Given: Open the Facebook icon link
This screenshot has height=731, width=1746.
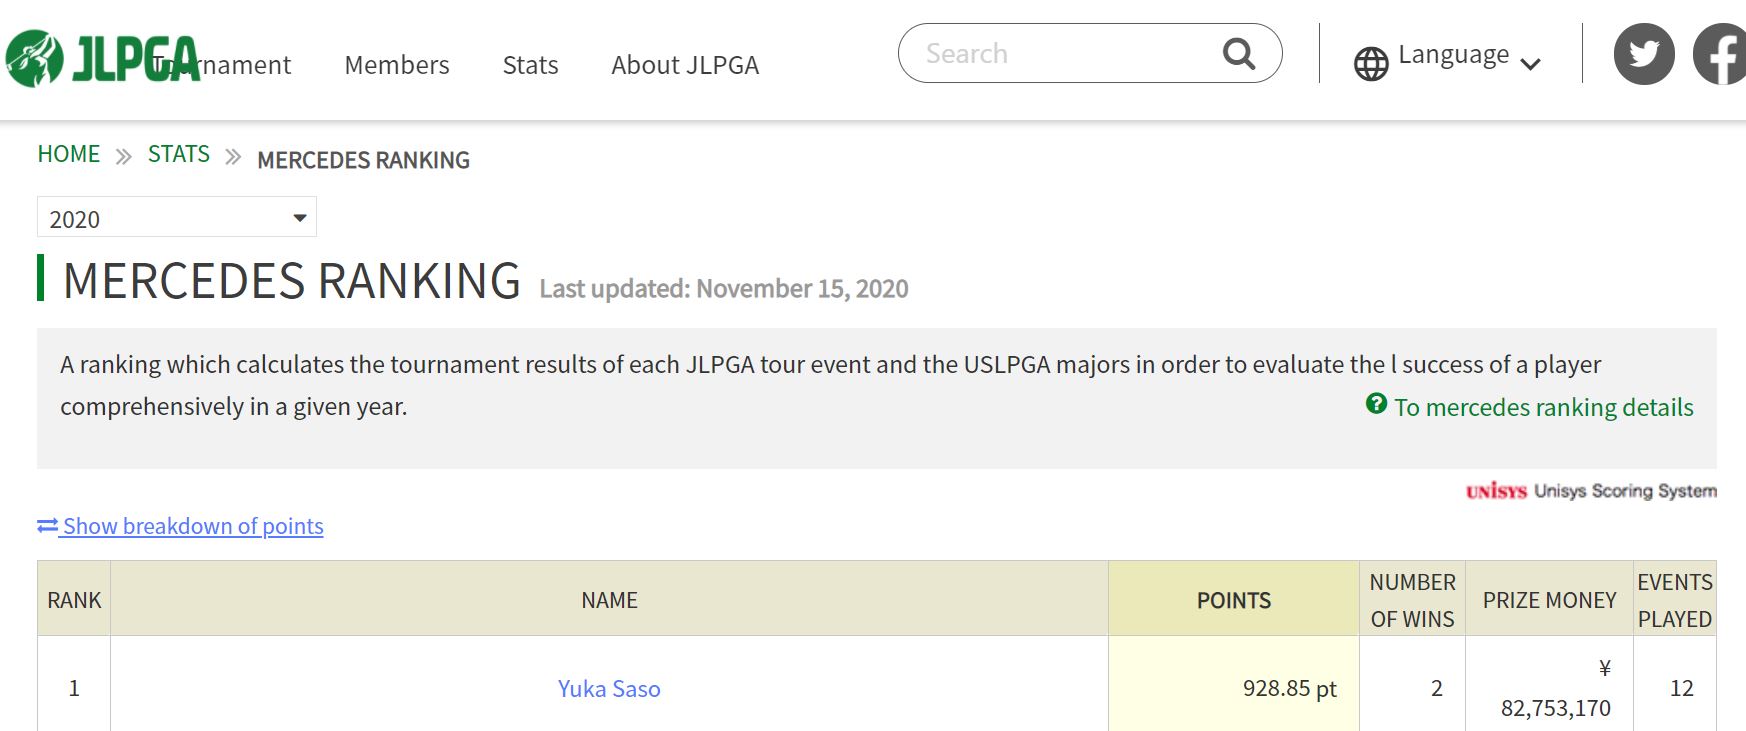Looking at the screenshot, I should point(1720,54).
